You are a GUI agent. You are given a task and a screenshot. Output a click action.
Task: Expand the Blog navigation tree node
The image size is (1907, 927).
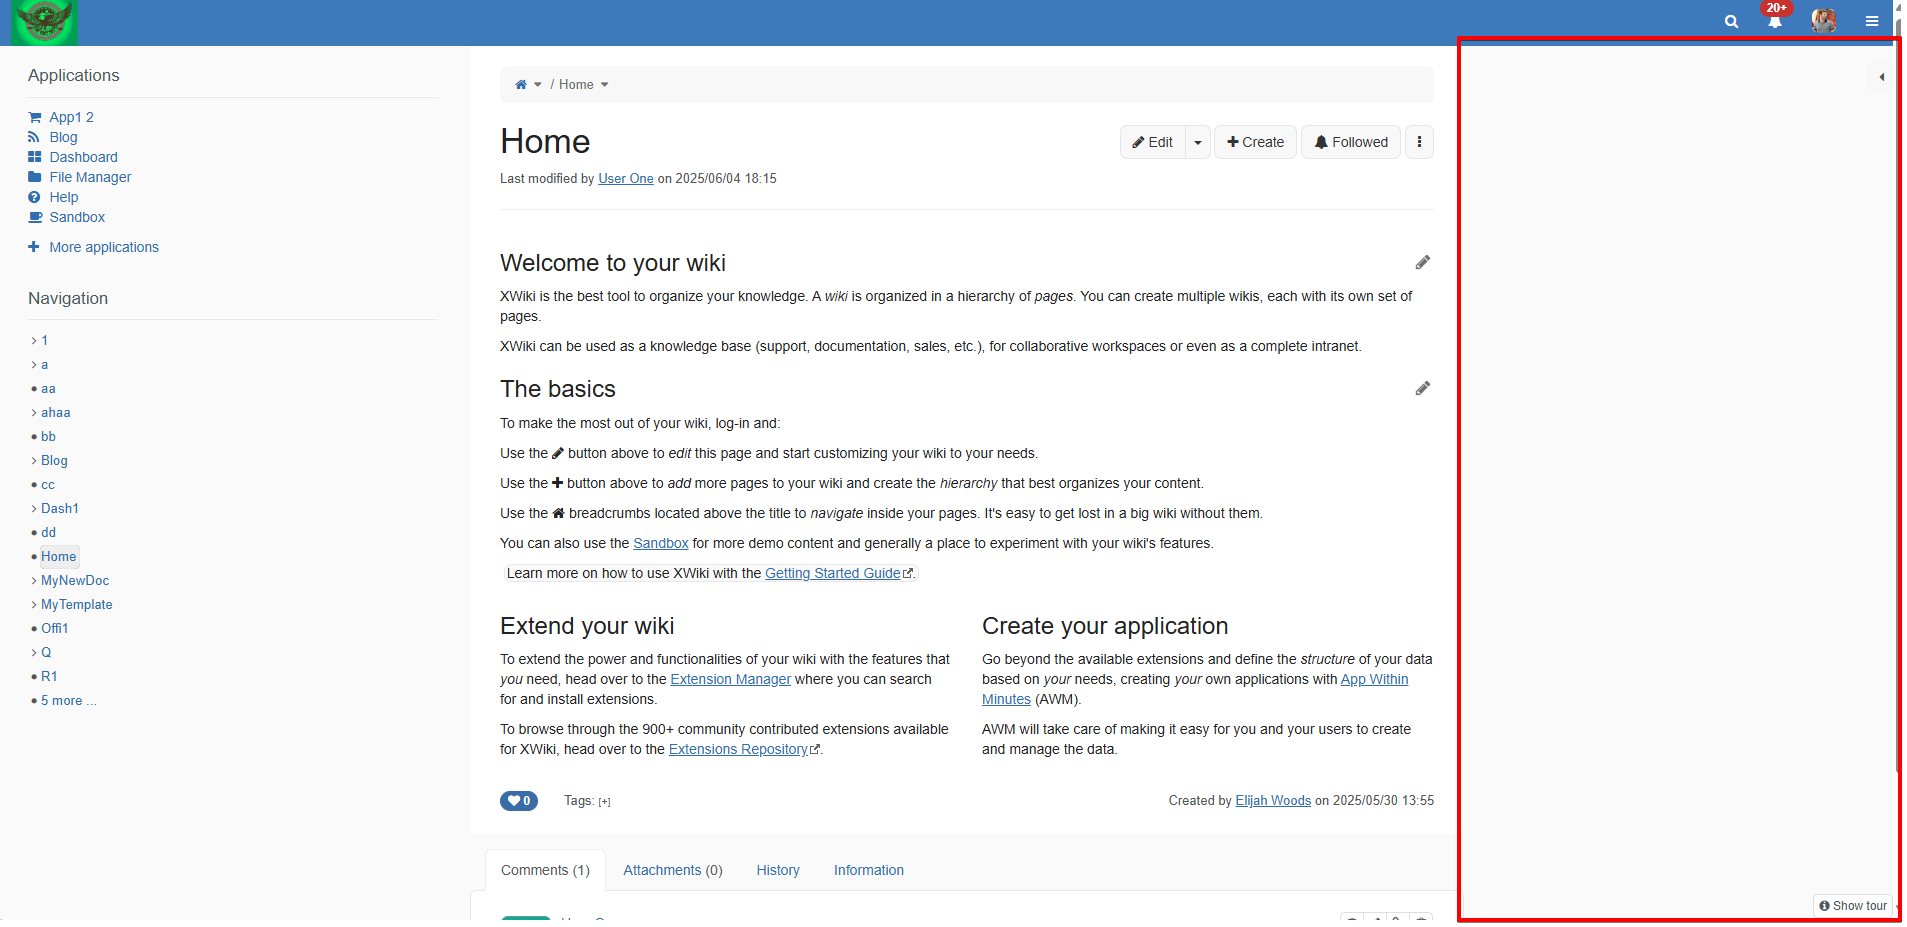(33, 461)
